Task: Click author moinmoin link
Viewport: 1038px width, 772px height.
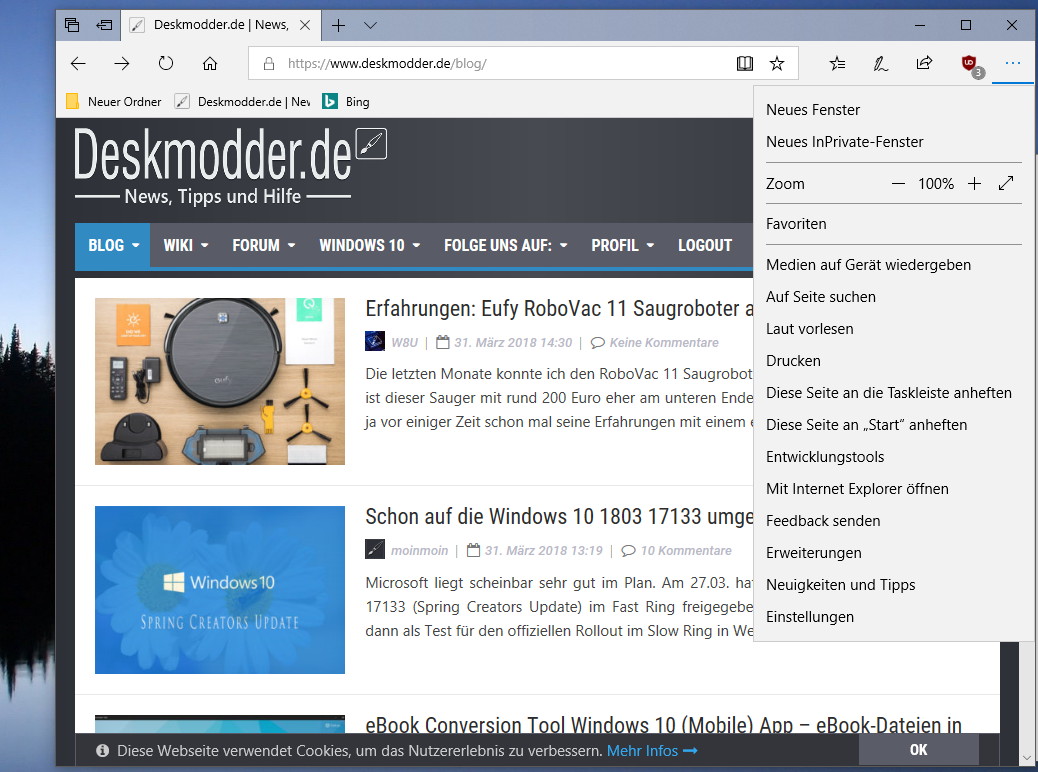Action: tap(419, 551)
